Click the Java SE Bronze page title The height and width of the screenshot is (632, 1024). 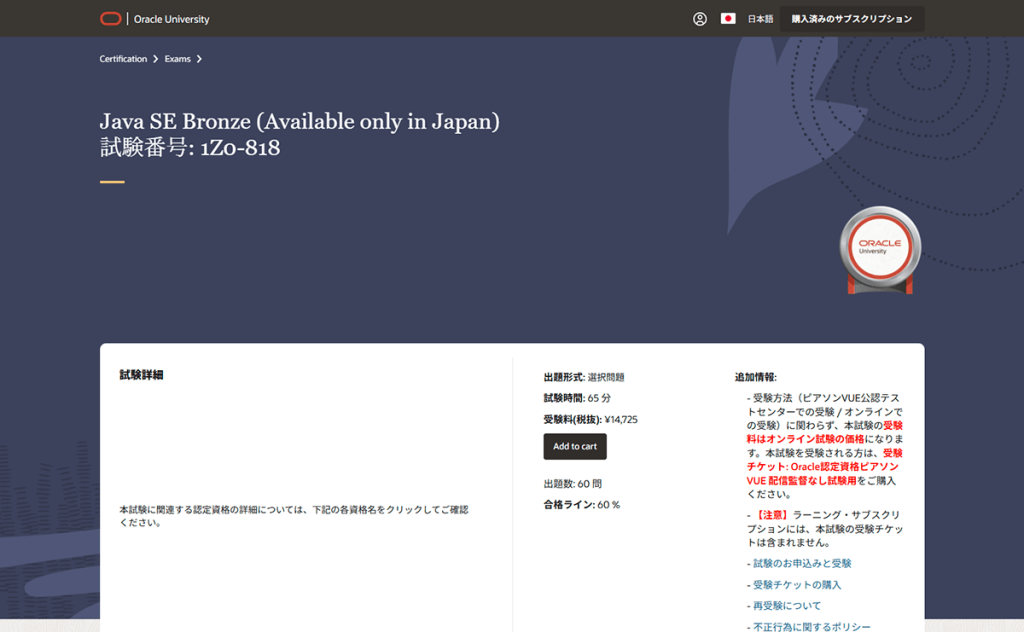coord(299,122)
